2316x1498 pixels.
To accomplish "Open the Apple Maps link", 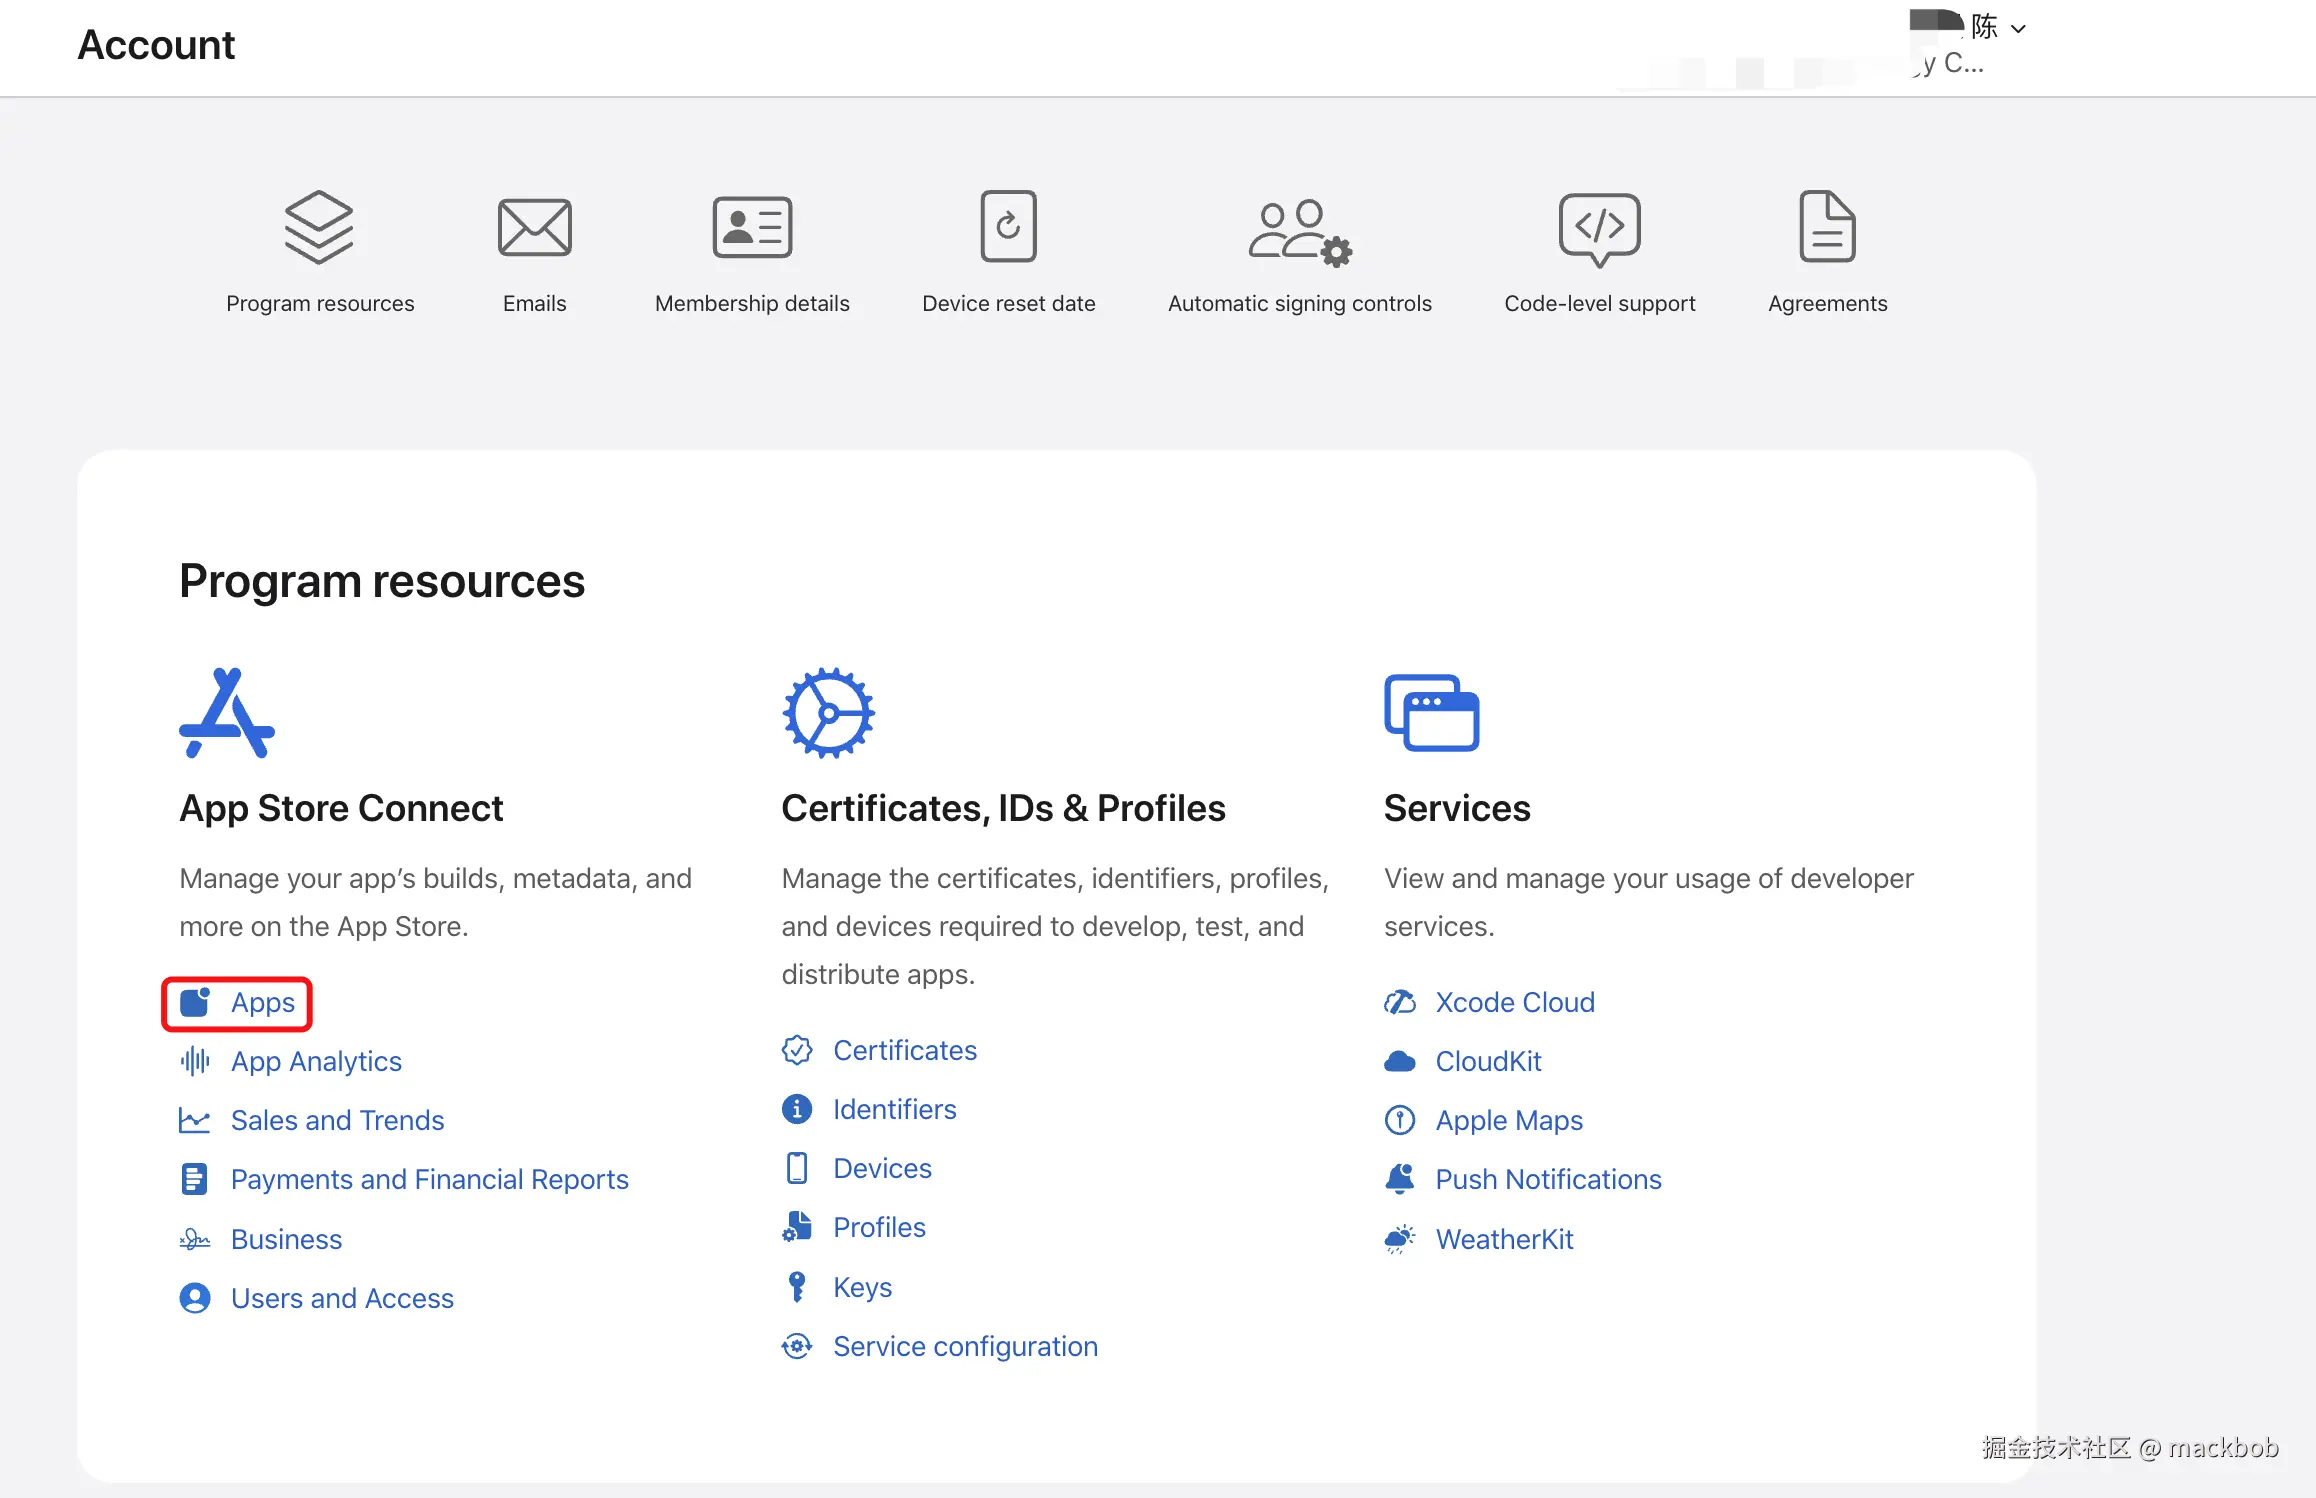I will click(1510, 1120).
